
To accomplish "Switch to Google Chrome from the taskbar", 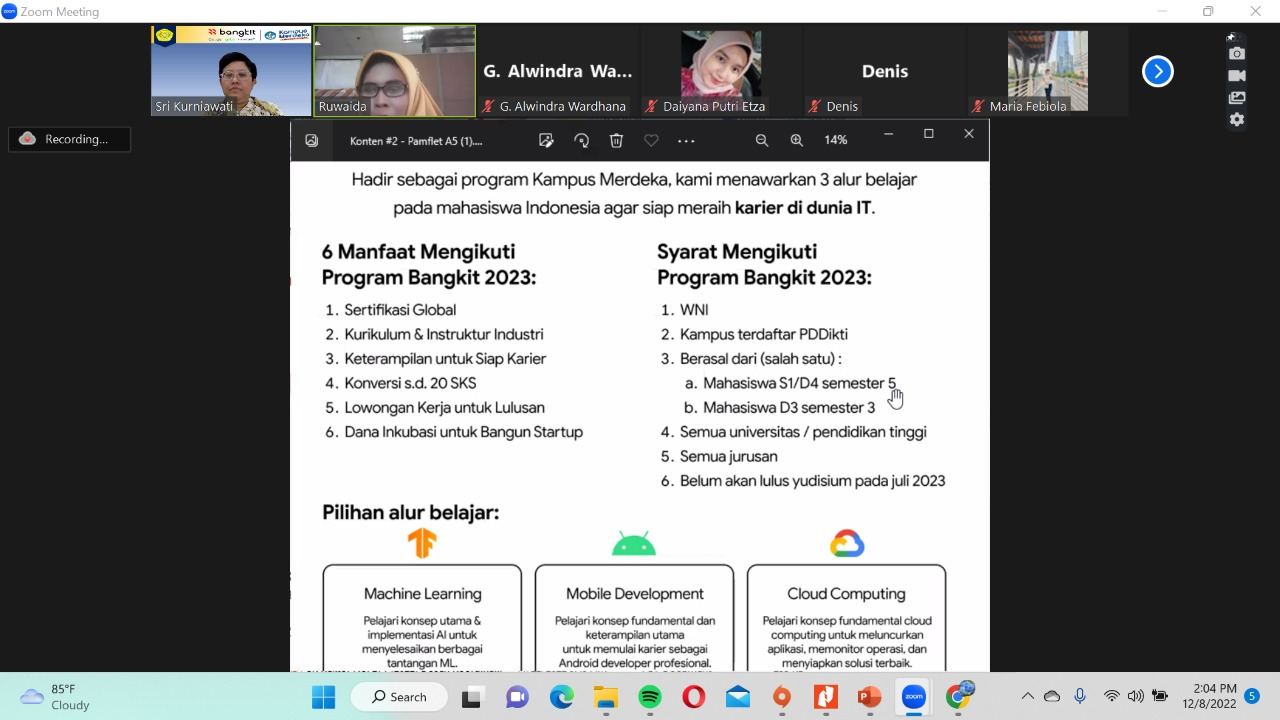I will [x=959, y=697].
